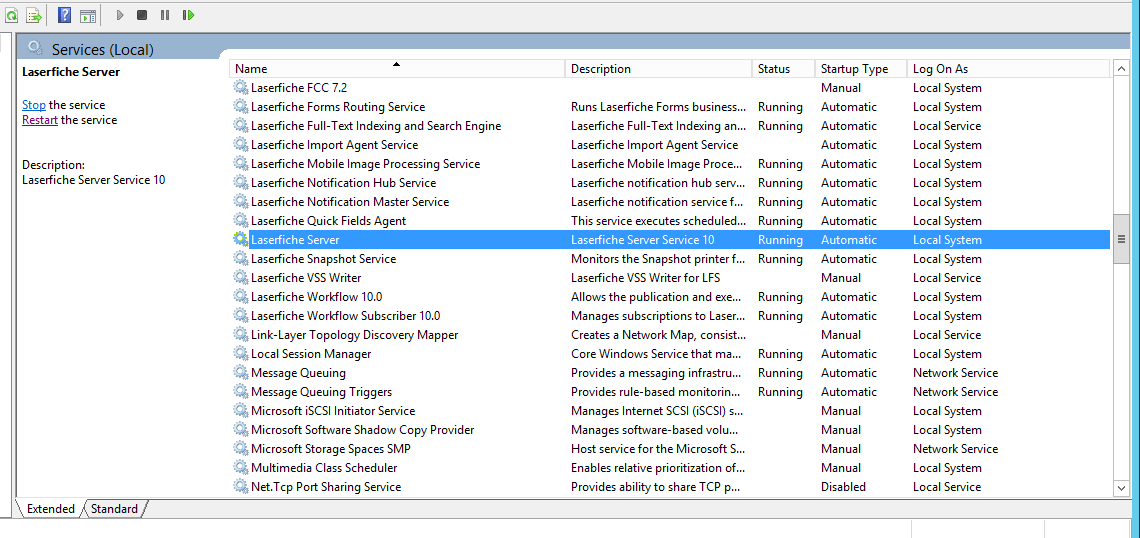Click gear icon for Laserfiche Mobile Image Processing
Viewport: 1140px width, 538px height.
click(240, 164)
